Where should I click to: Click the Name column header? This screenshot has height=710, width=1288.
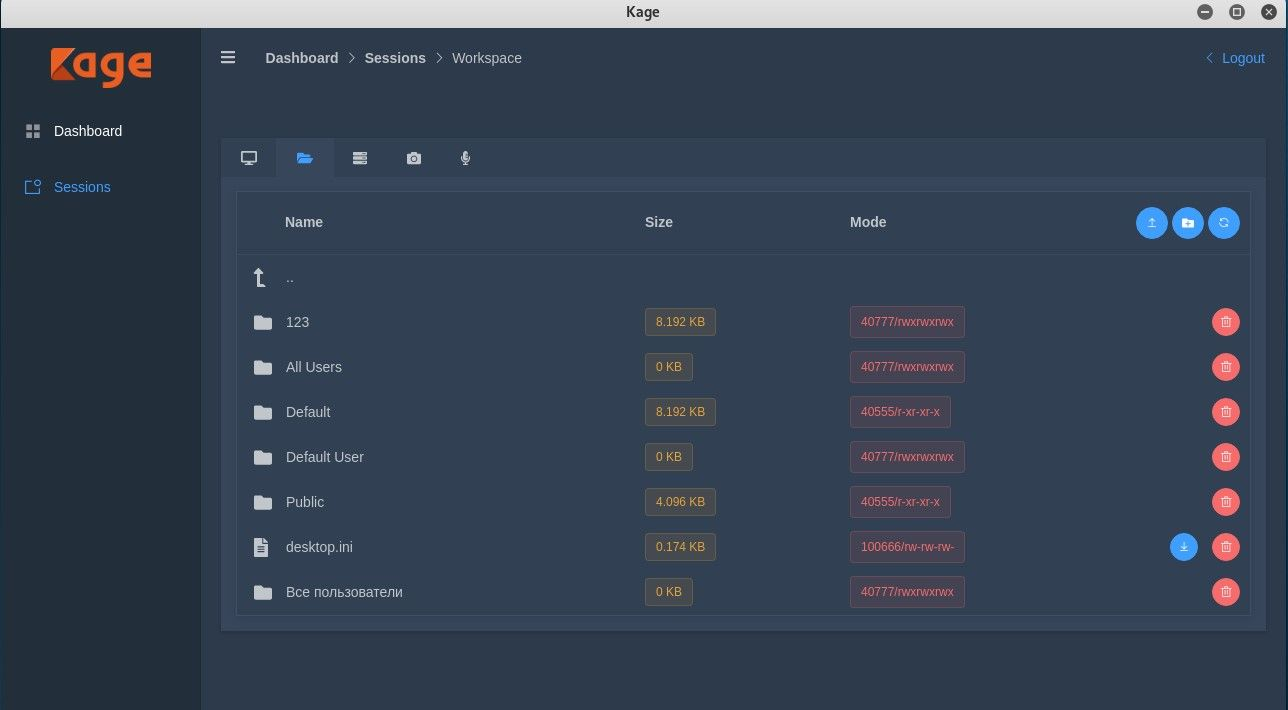pyautogui.click(x=304, y=222)
